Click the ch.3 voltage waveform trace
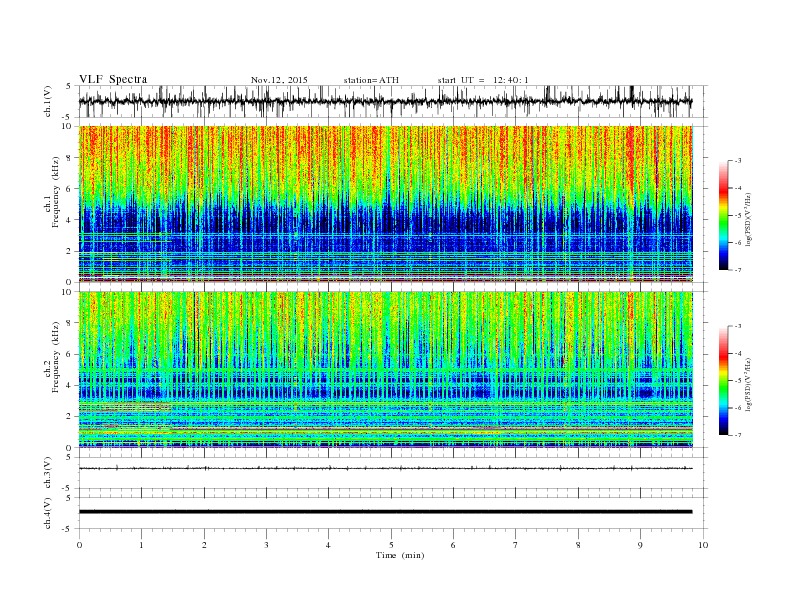This screenshot has height=612, width=792. click(x=386, y=469)
